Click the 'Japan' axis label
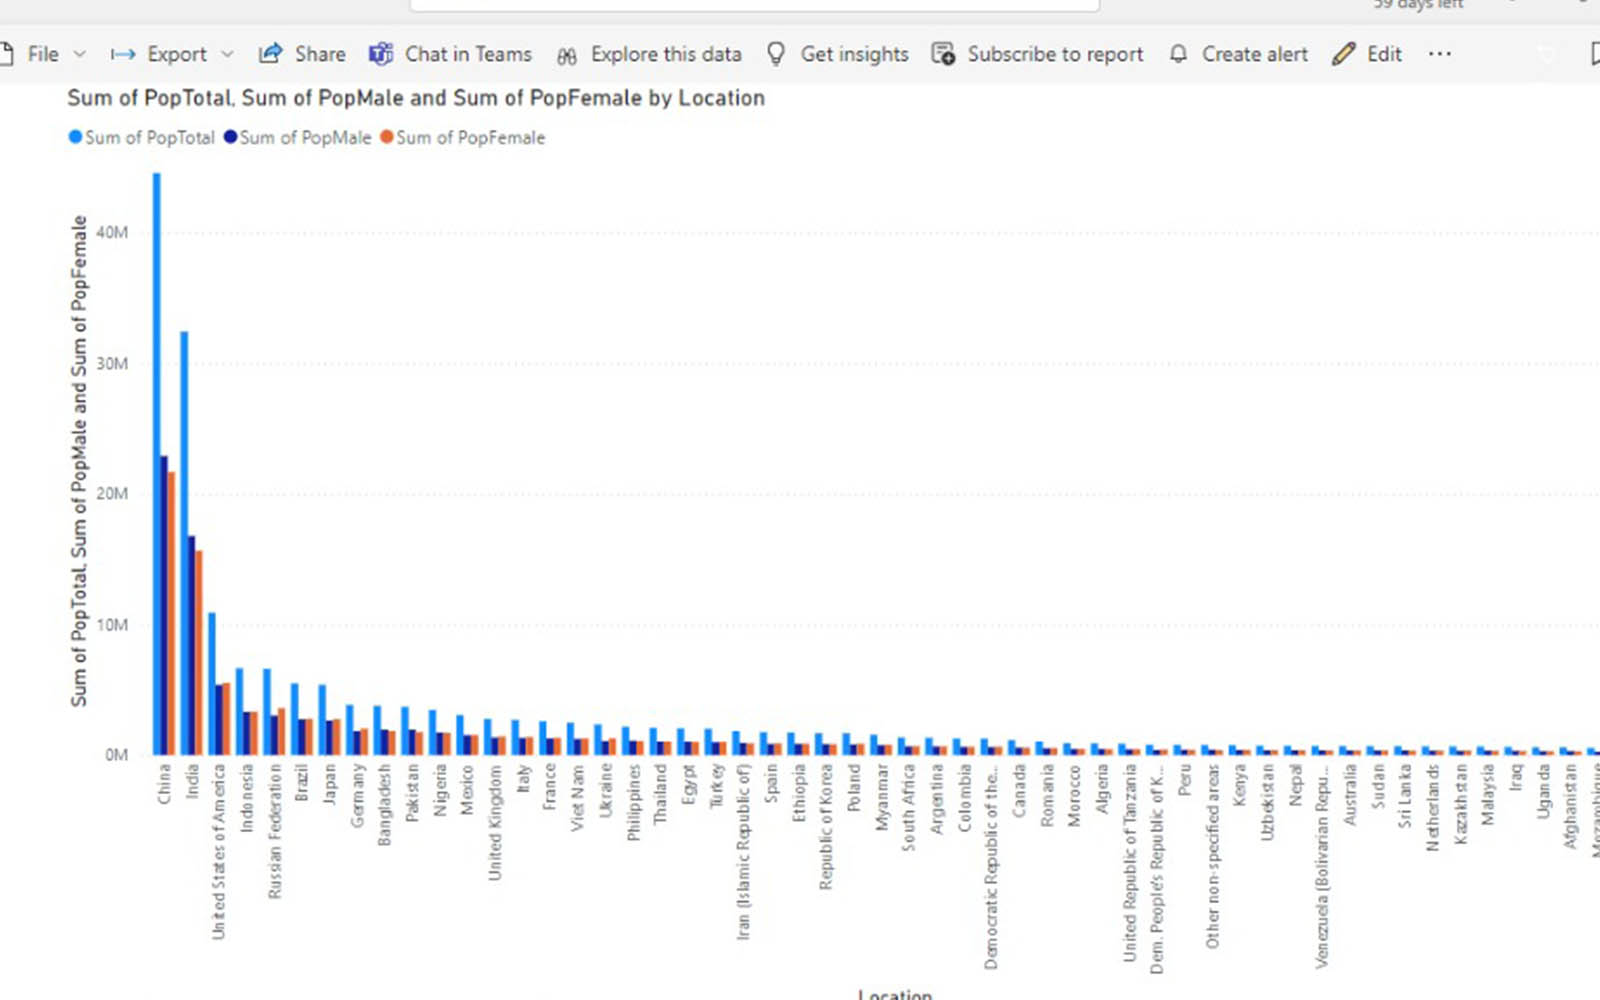 tap(330, 784)
